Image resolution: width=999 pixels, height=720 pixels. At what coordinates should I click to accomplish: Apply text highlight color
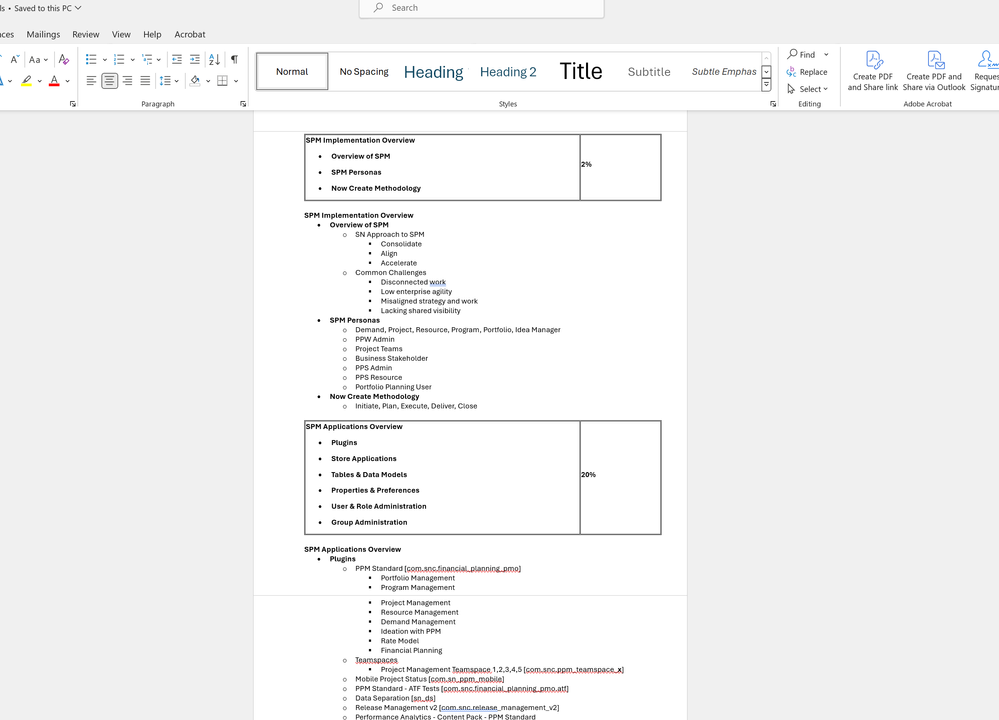[27, 80]
